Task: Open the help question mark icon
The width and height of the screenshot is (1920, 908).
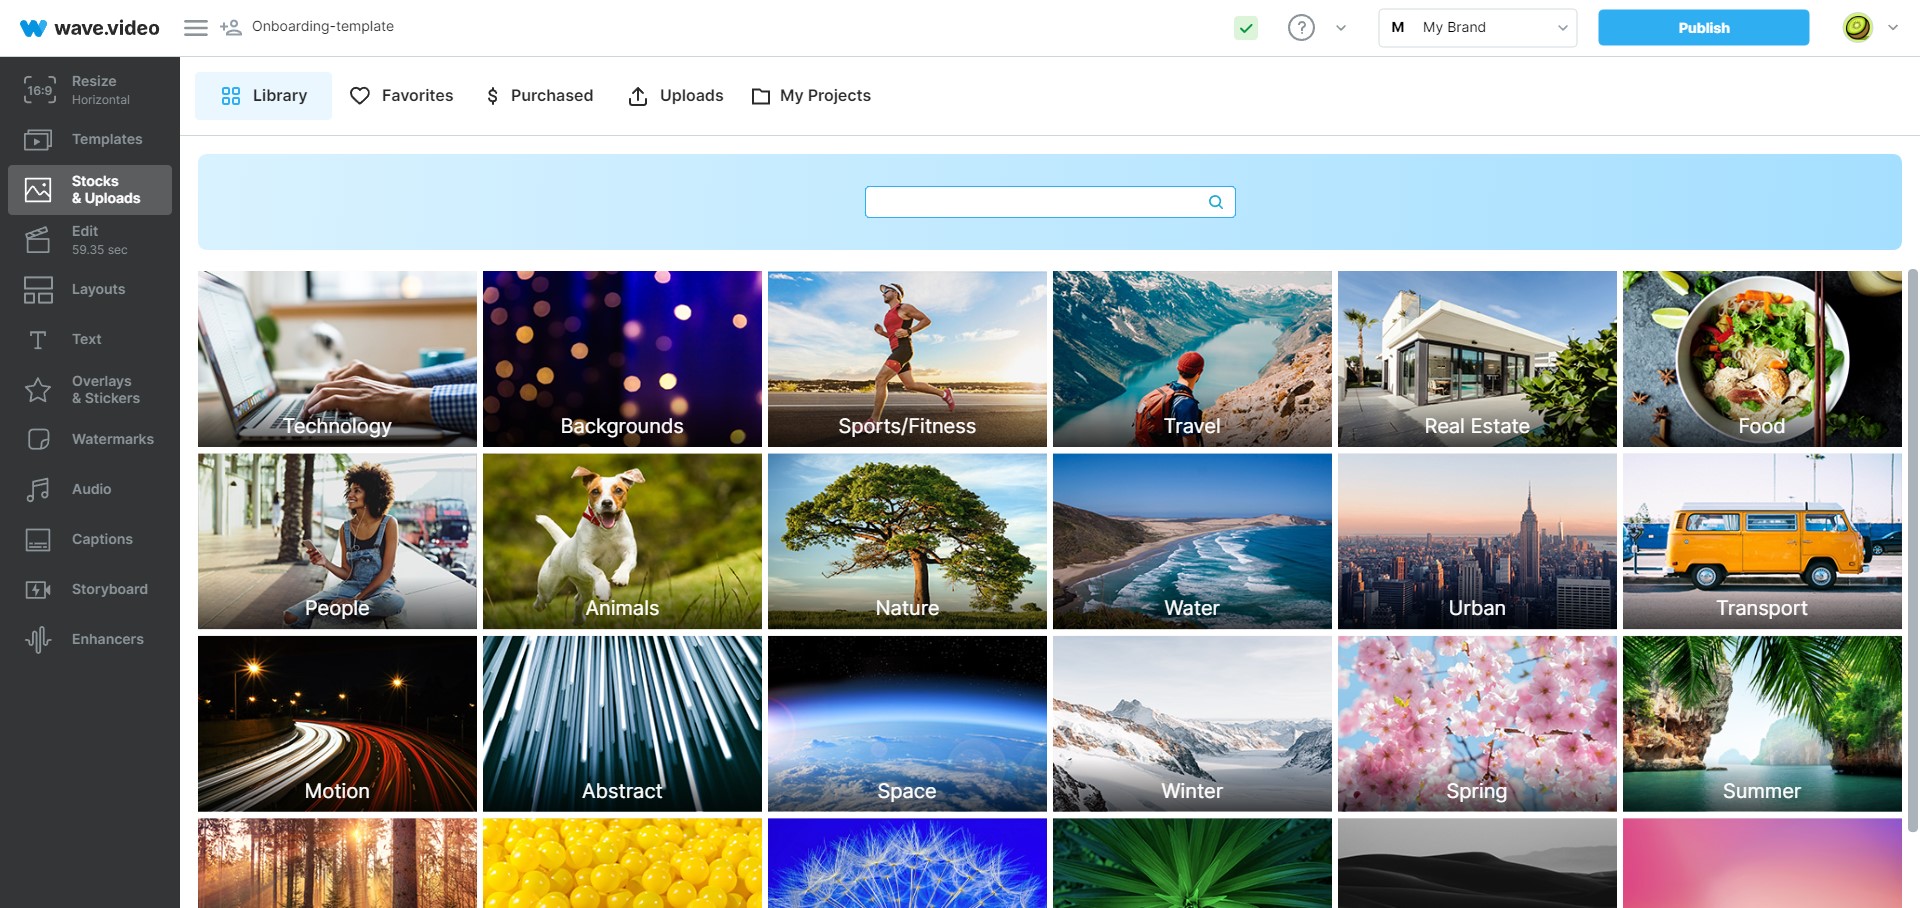Action: tap(1301, 28)
